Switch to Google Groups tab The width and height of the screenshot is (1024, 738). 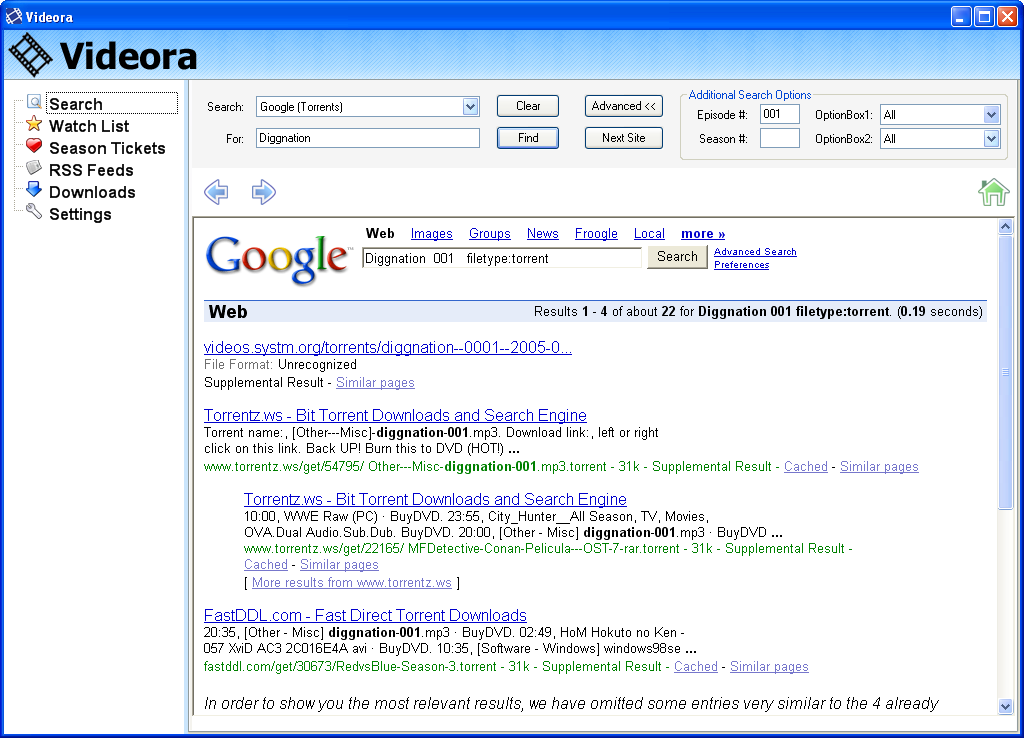tap(490, 234)
